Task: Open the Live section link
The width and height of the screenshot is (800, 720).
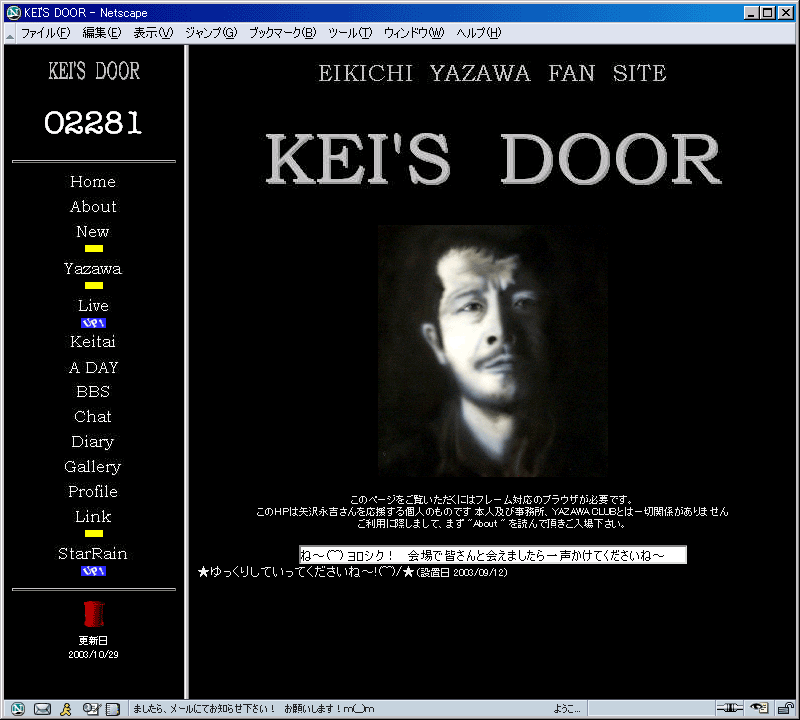Action: tap(93, 306)
